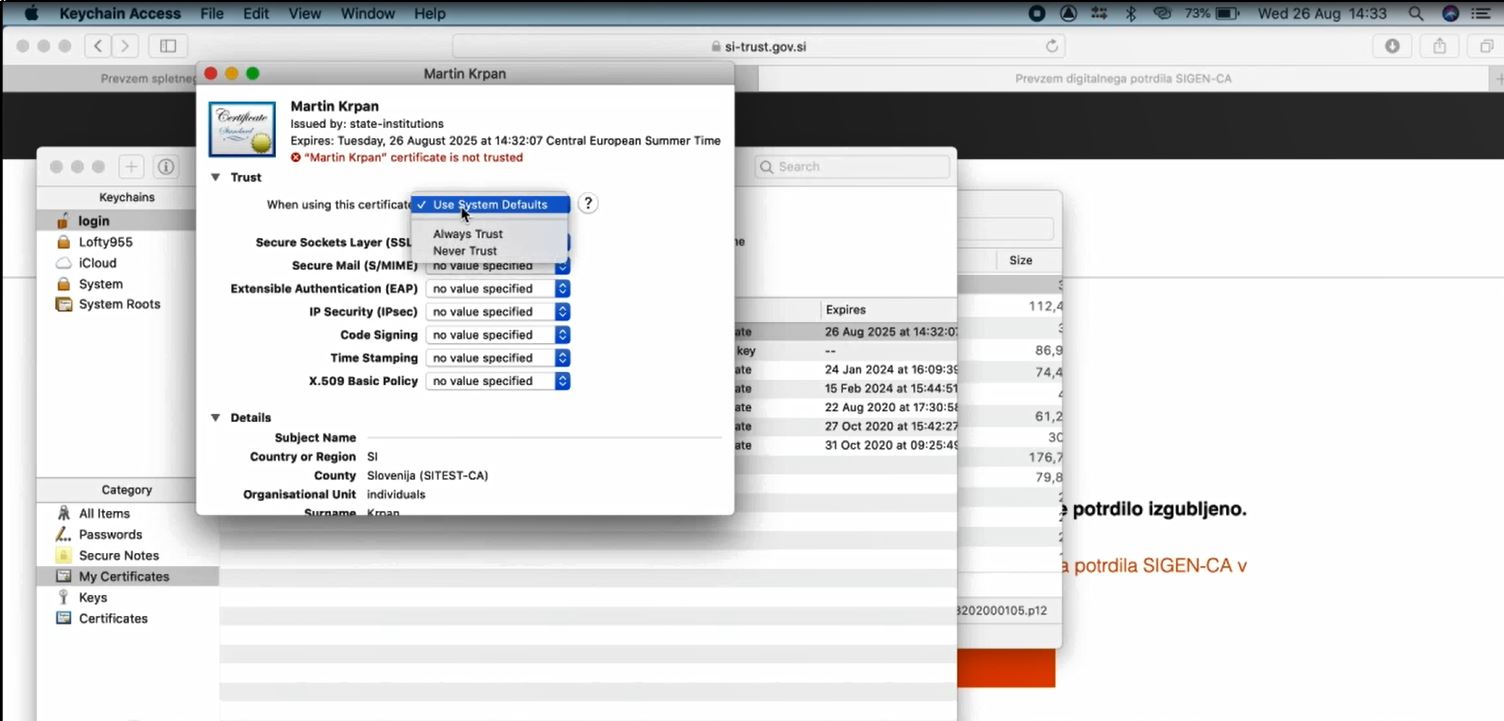Open the Window menu

[368, 14]
